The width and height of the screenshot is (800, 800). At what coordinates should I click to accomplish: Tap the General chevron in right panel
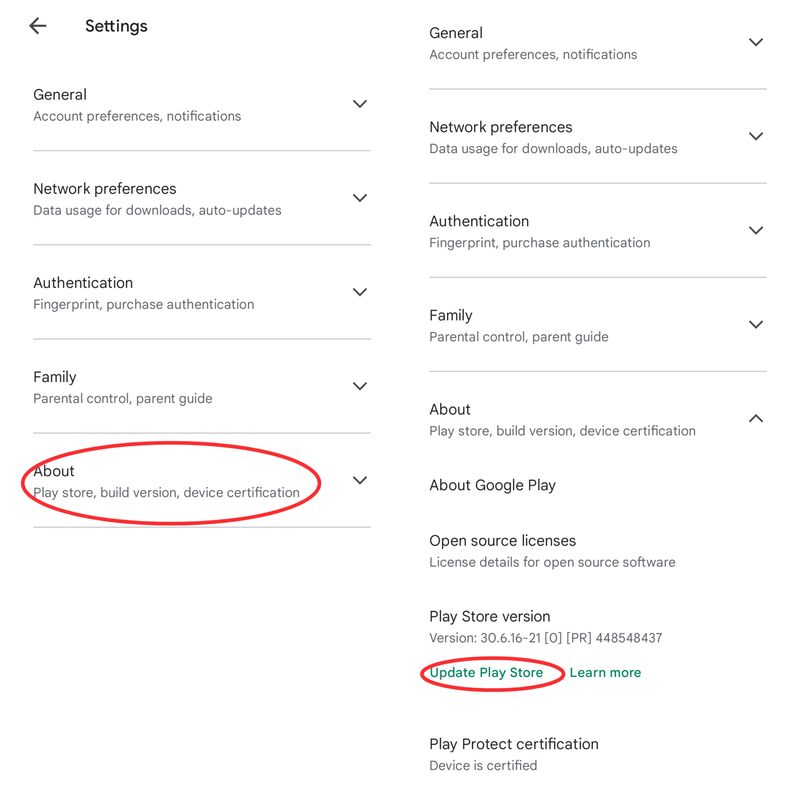point(757,41)
